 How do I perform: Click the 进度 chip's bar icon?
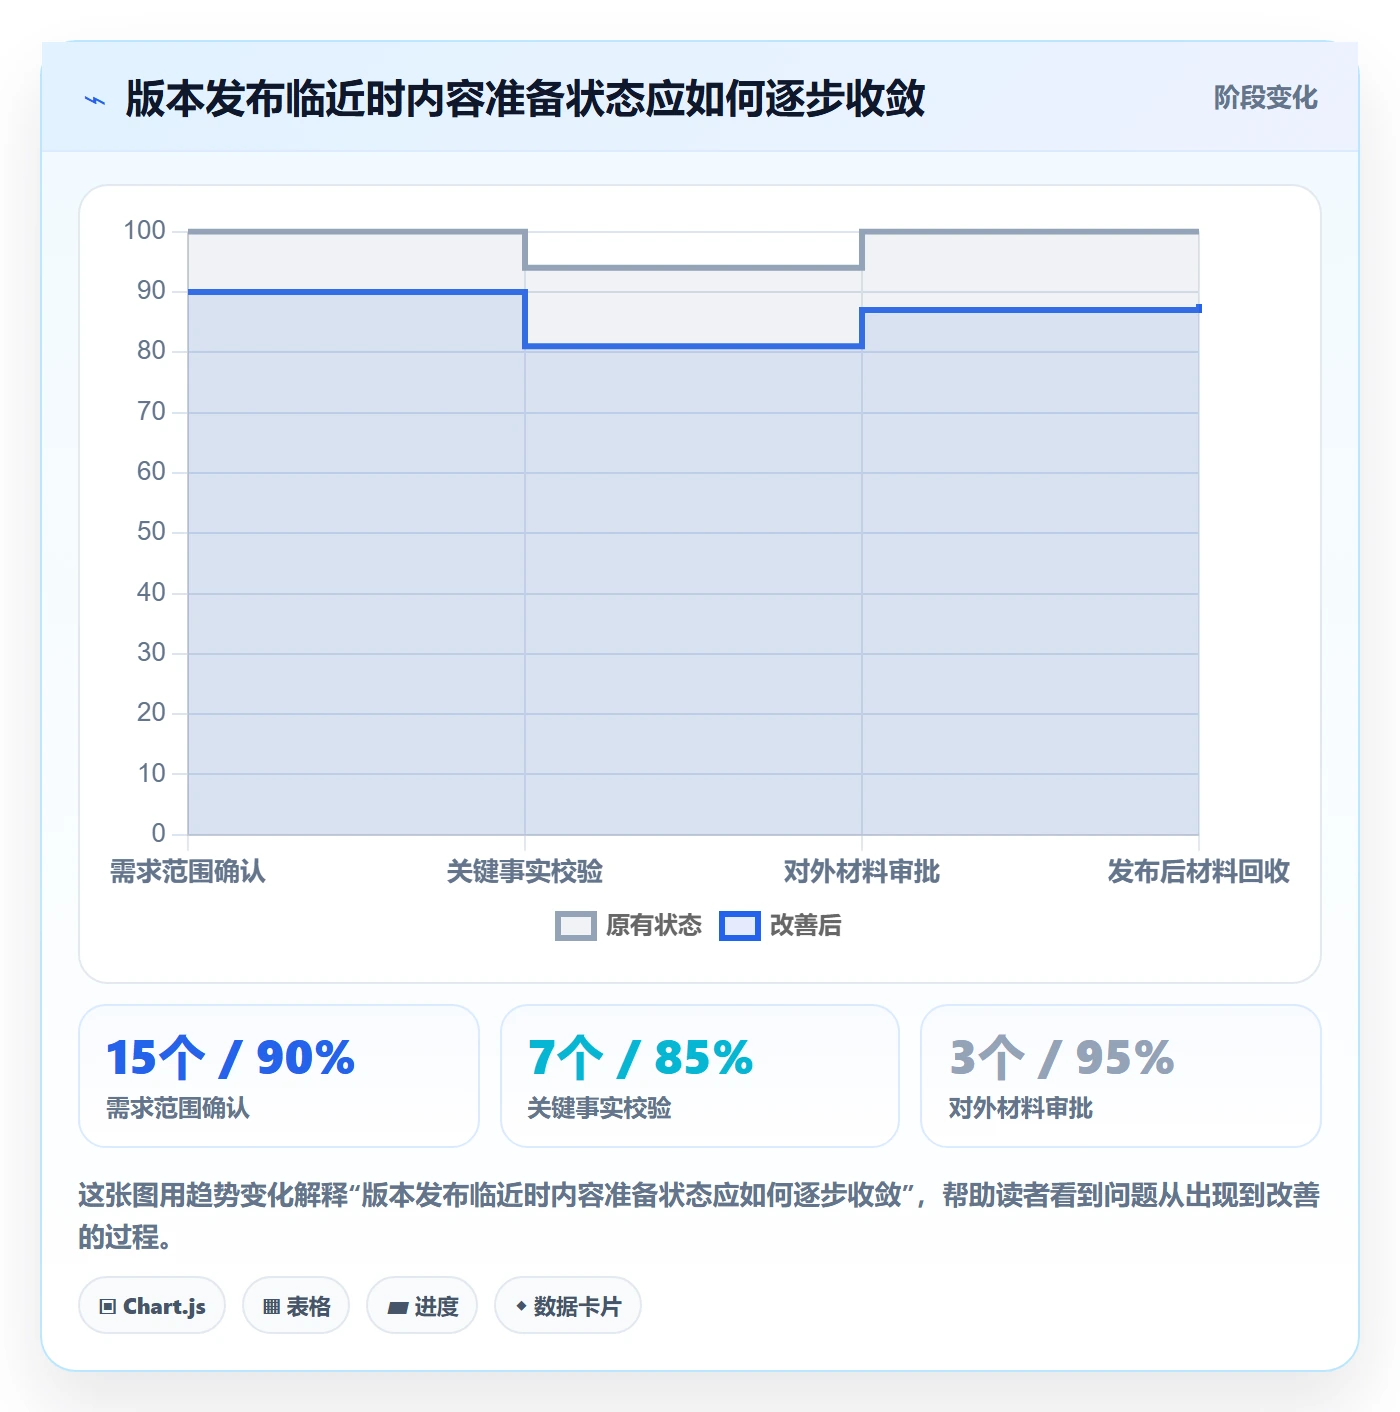pos(397,1307)
